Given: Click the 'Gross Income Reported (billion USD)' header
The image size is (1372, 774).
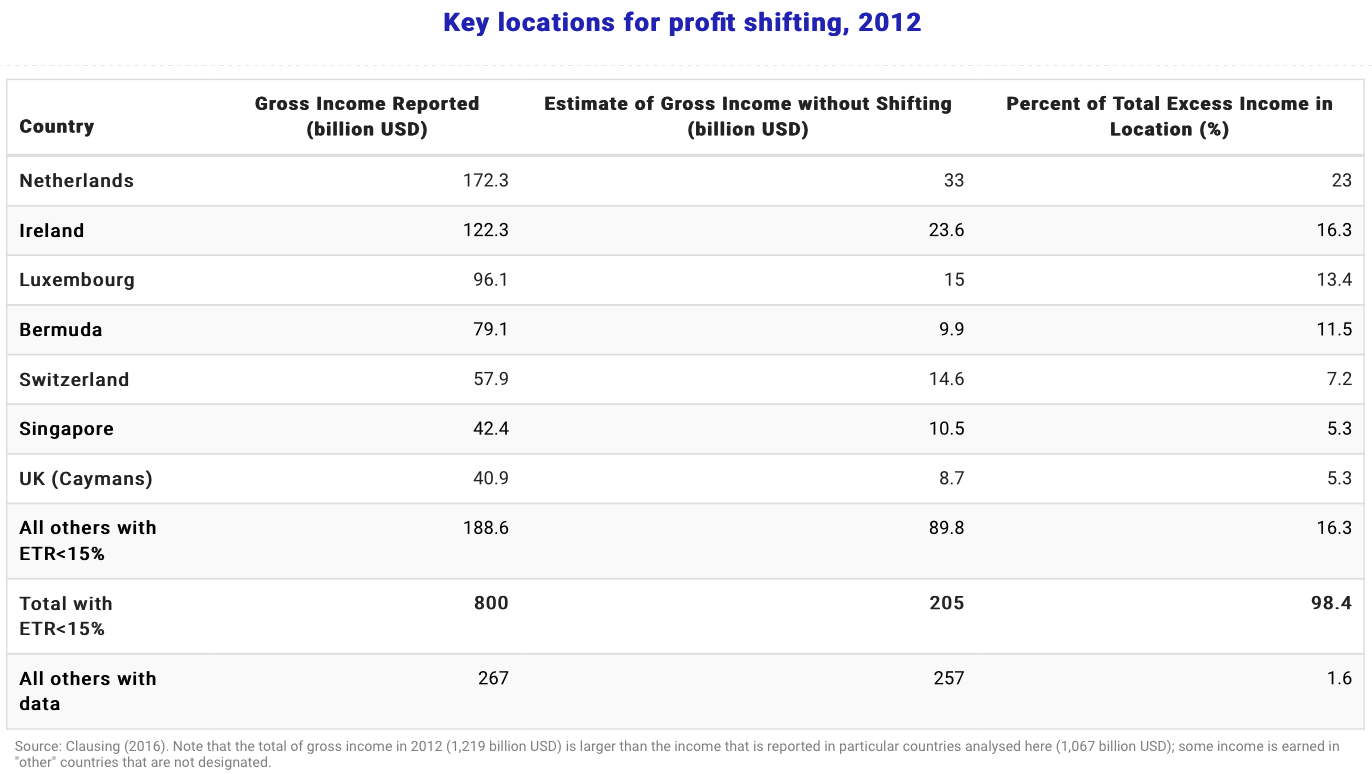Looking at the screenshot, I should point(367,115).
